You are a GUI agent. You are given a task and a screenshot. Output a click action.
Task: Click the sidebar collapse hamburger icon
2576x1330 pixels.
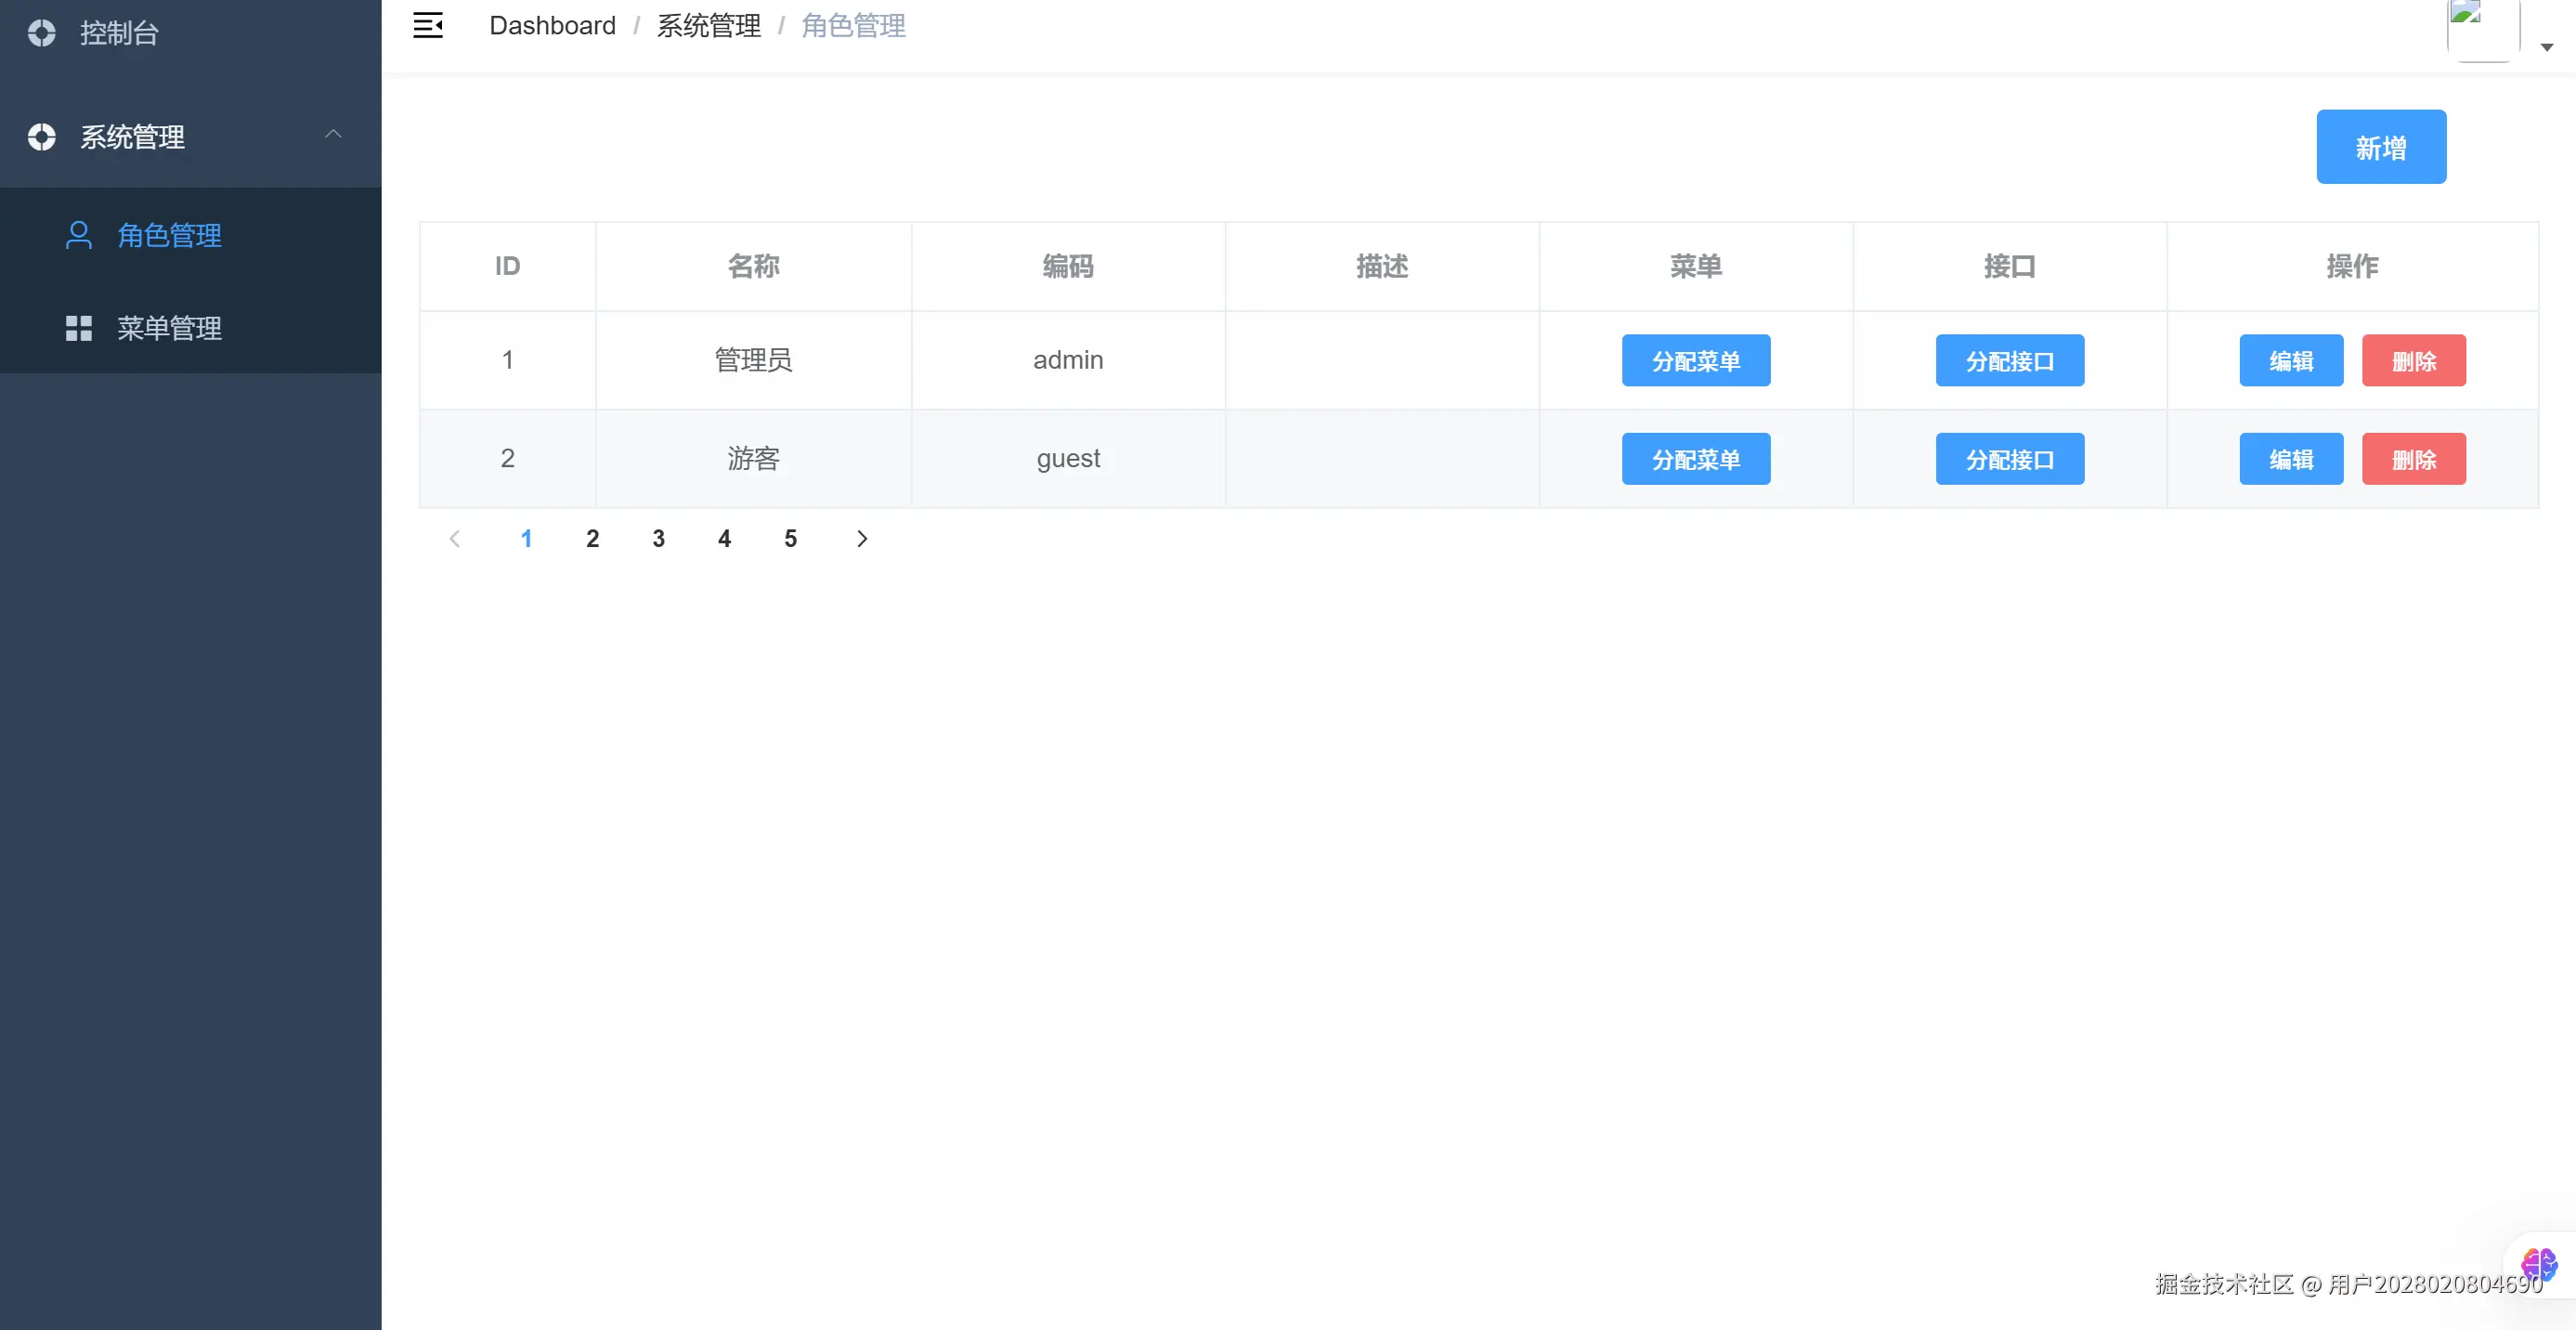pos(428,26)
